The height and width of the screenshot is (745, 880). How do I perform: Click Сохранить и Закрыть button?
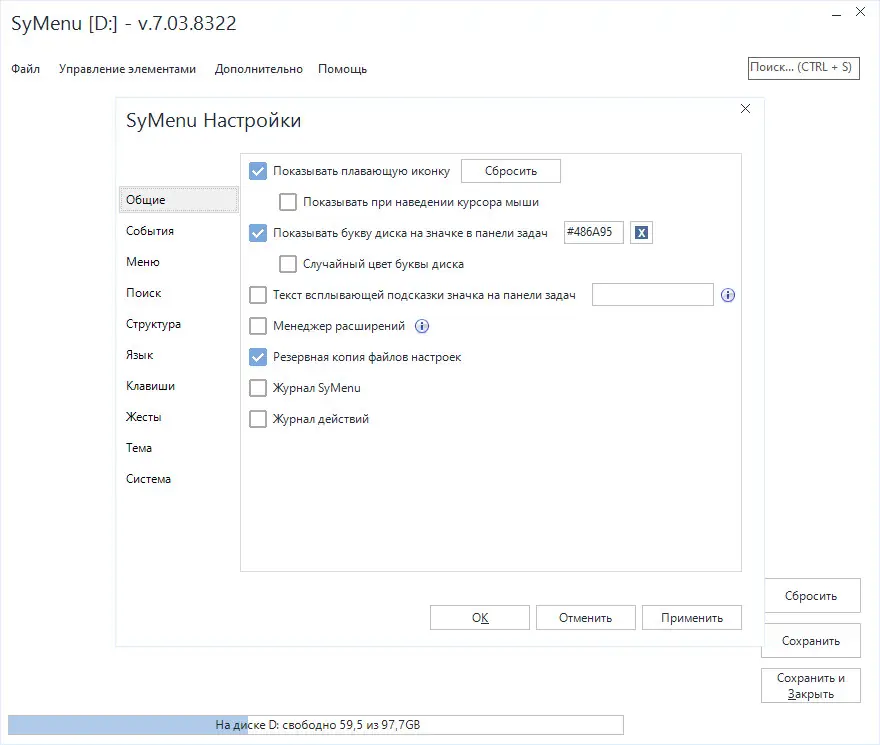[x=811, y=685]
